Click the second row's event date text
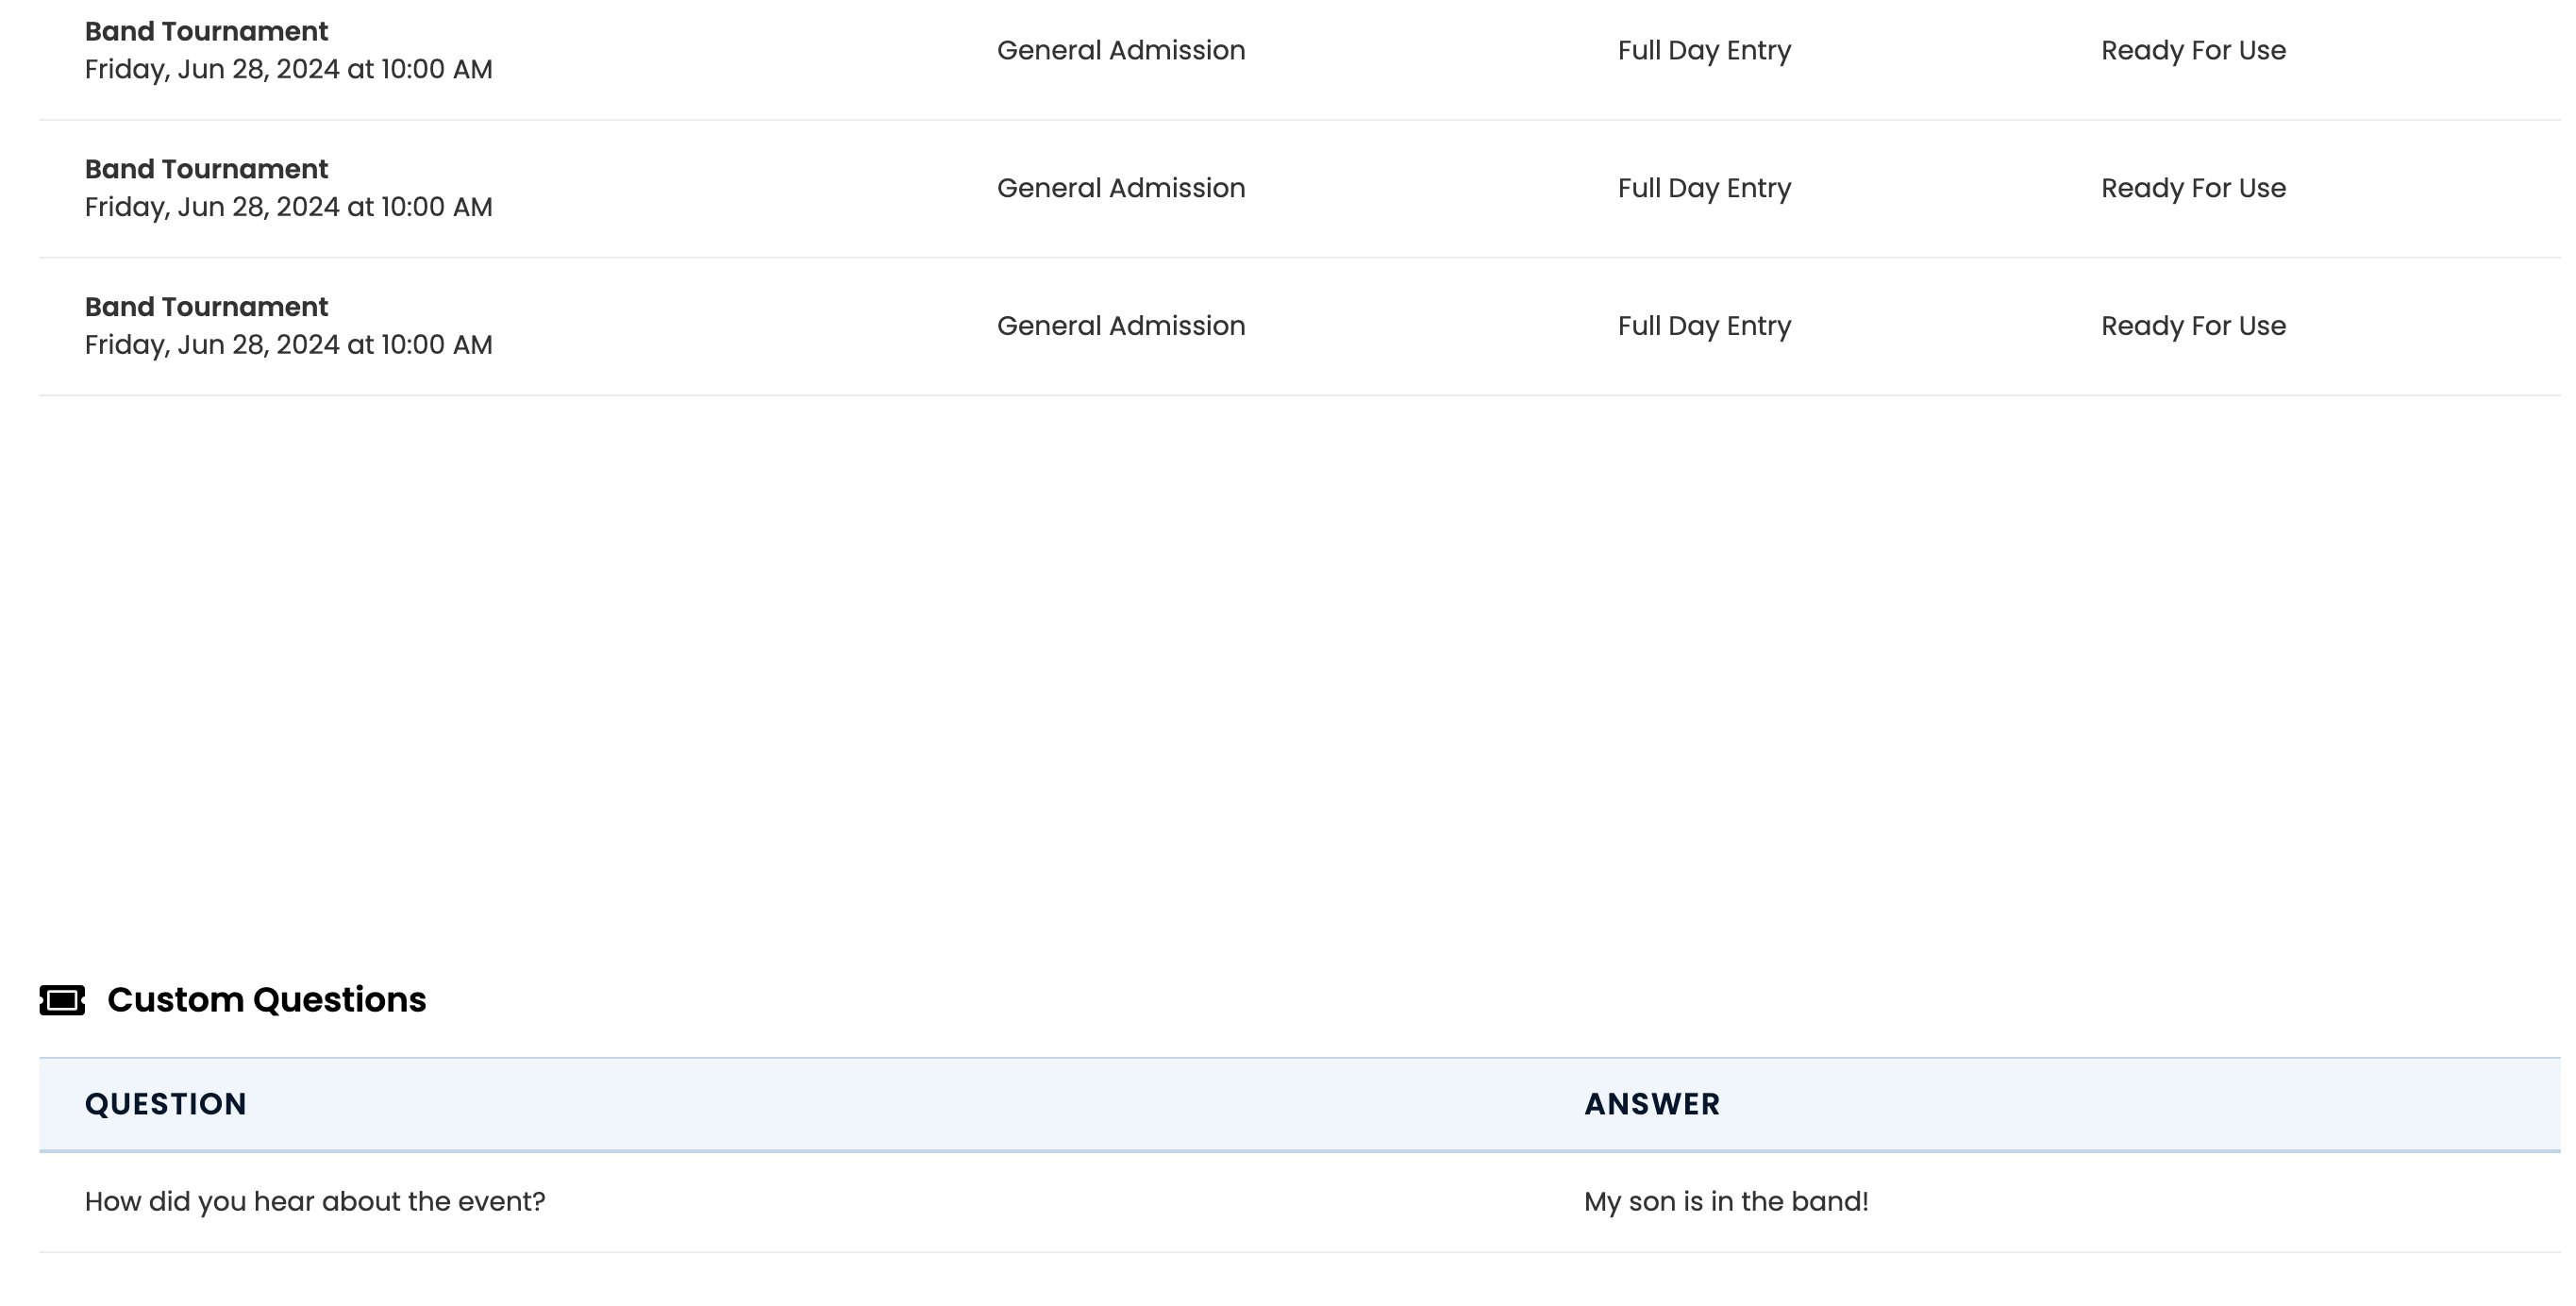The height and width of the screenshot is (1306, 2576). coord(288,207)
